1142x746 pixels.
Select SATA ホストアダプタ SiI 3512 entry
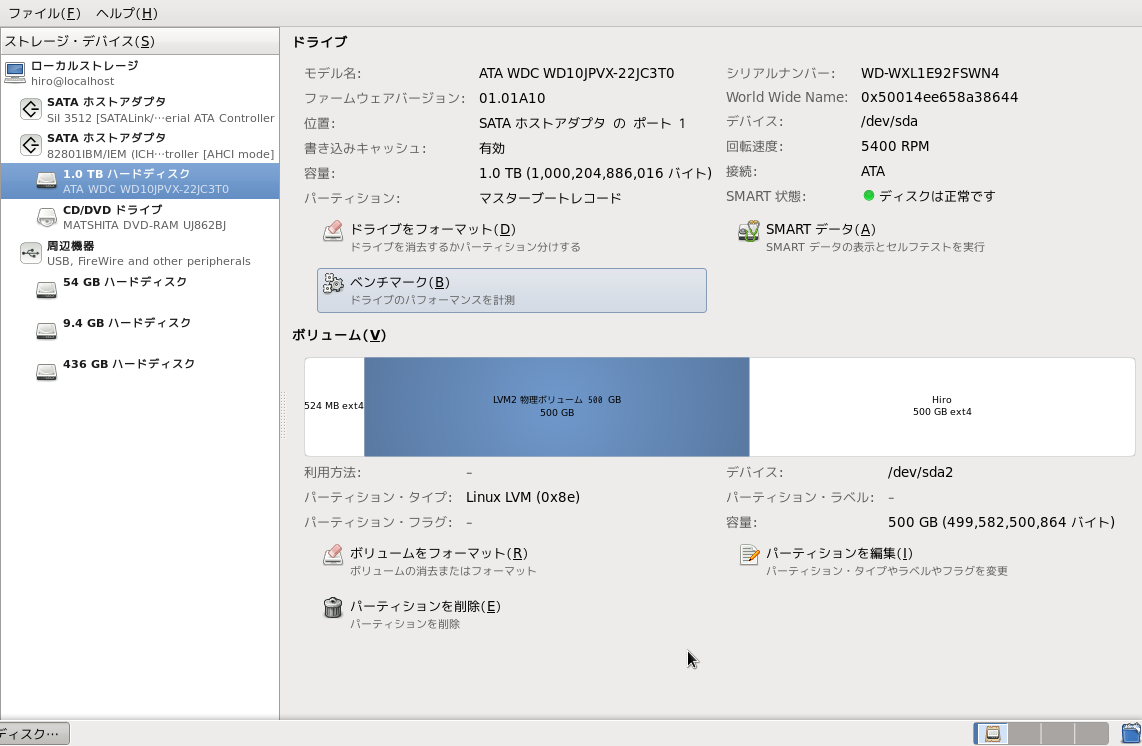tap(140, 109)
